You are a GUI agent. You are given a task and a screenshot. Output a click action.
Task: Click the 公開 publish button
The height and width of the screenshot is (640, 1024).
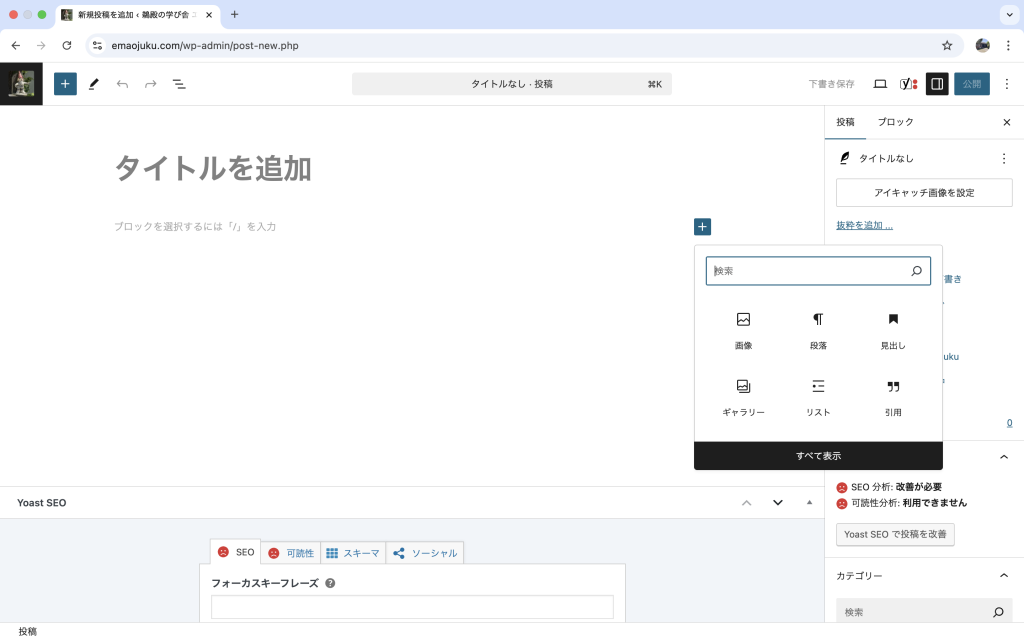972,84
